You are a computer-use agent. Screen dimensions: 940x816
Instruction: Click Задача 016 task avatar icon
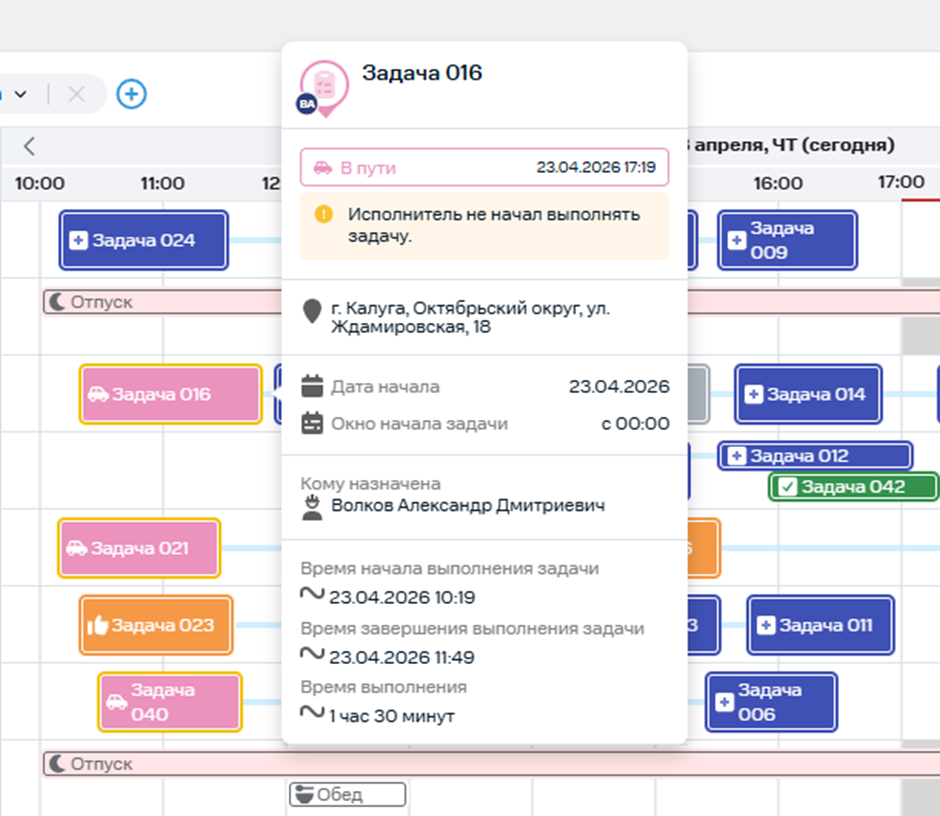[x=323, y=86]
